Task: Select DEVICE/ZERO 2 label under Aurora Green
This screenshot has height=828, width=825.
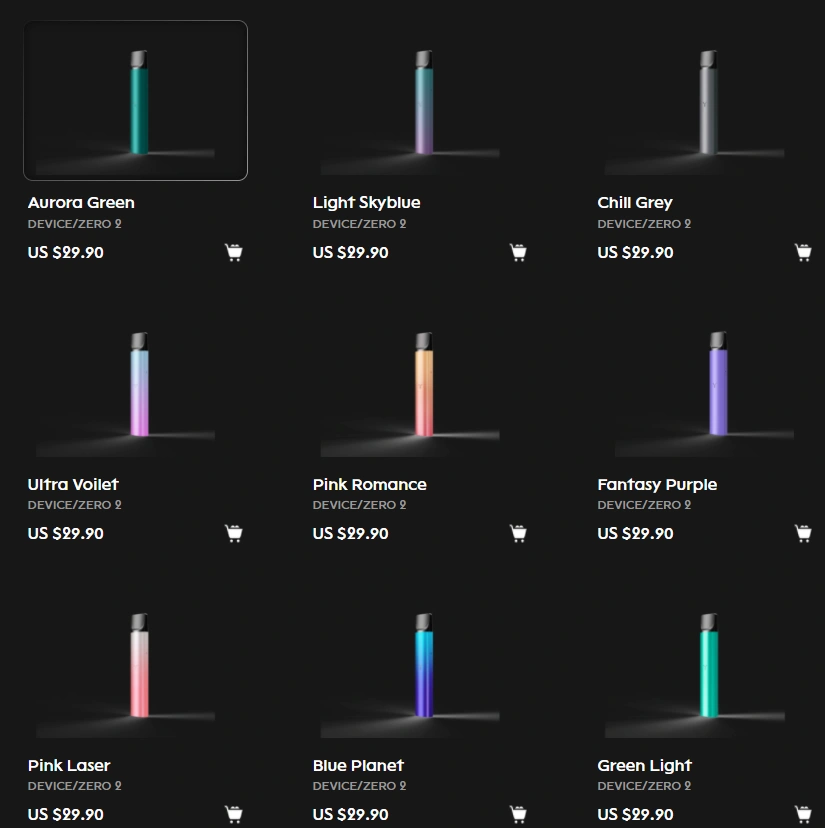Action: tap(74, 224)
